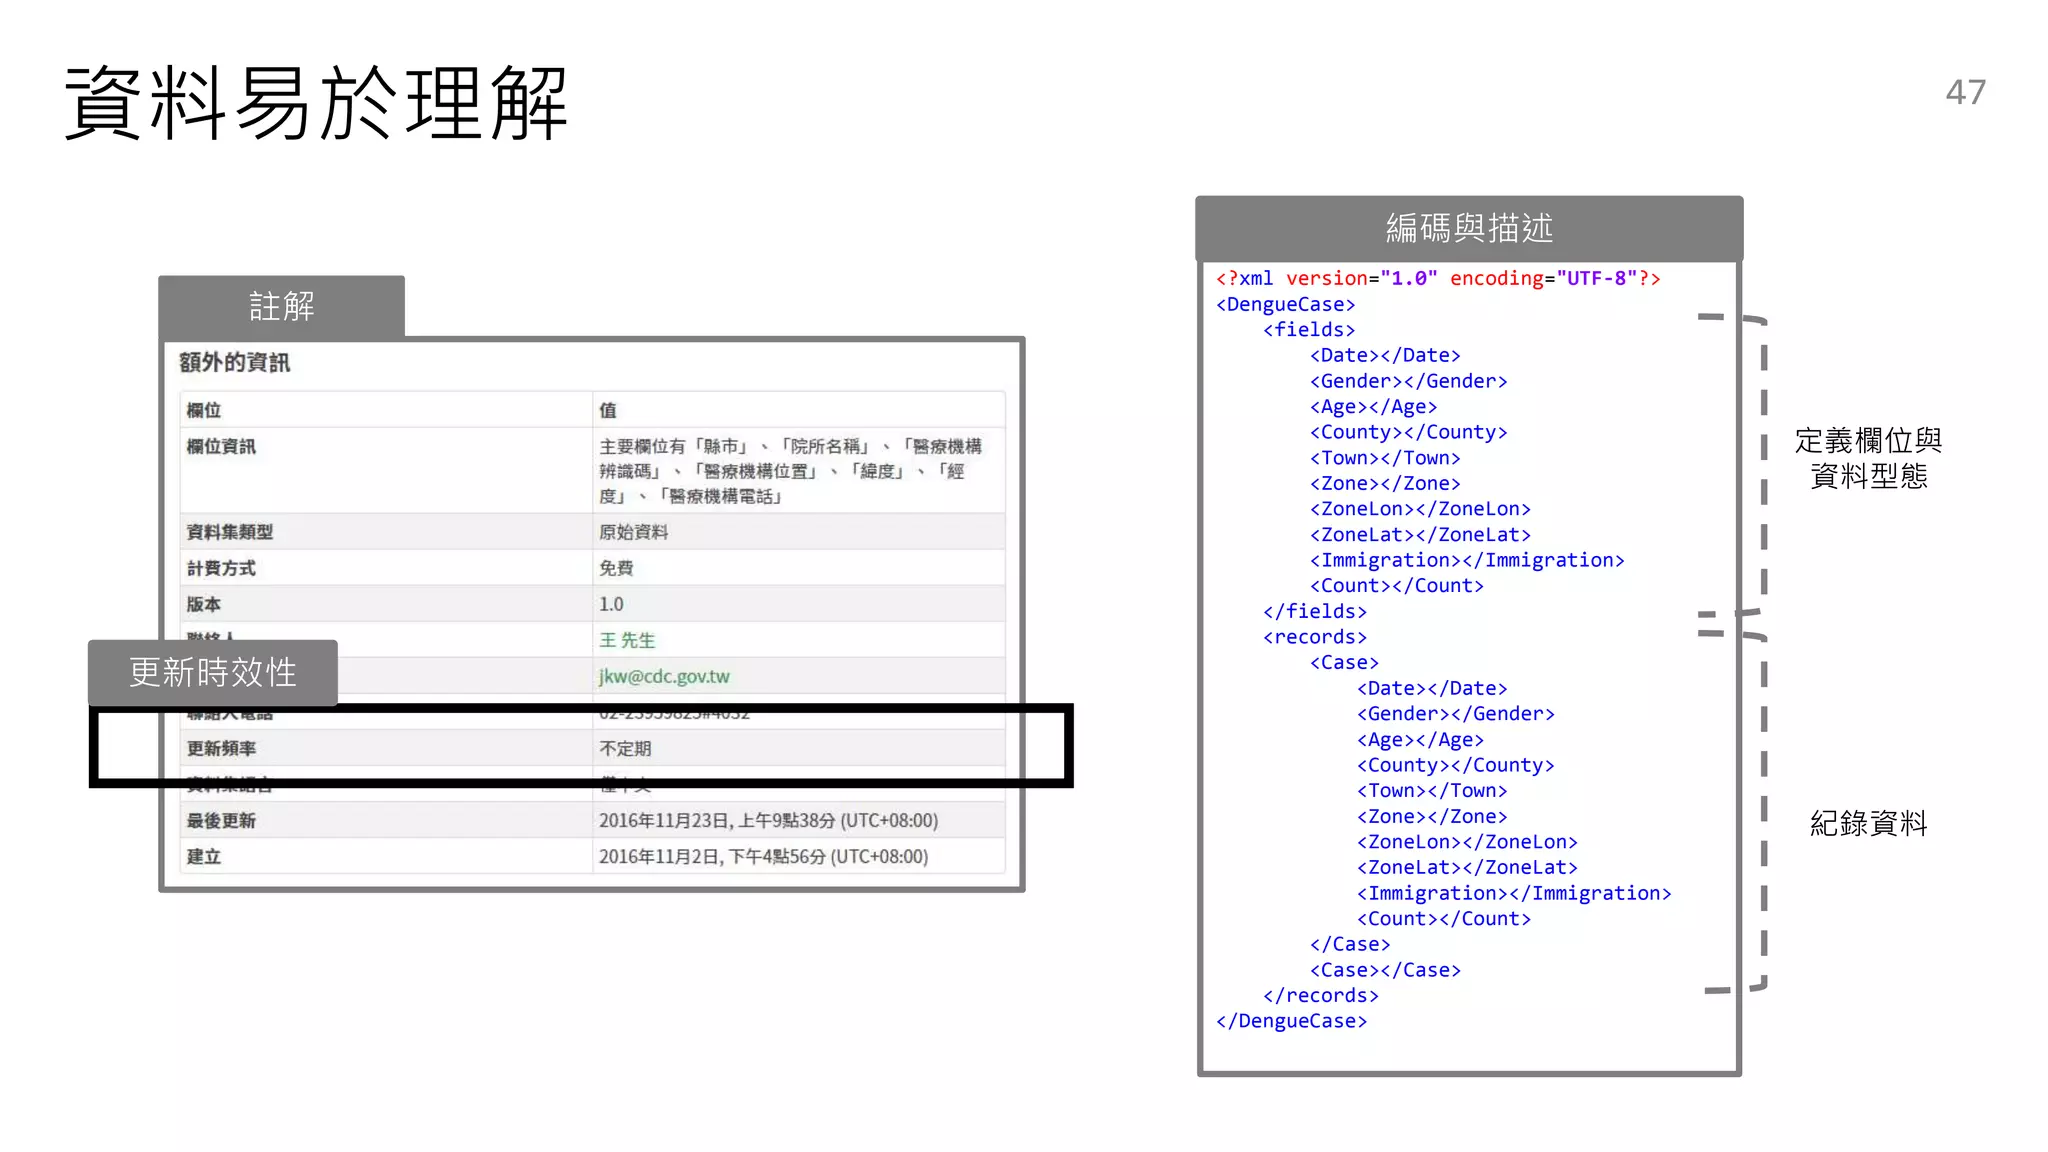Click <Date></Date> inside the Case block

pos(1432,688)
